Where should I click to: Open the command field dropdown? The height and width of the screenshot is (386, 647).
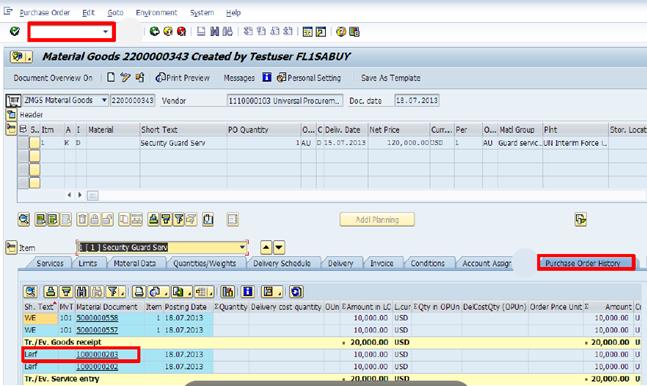[106, 32]
